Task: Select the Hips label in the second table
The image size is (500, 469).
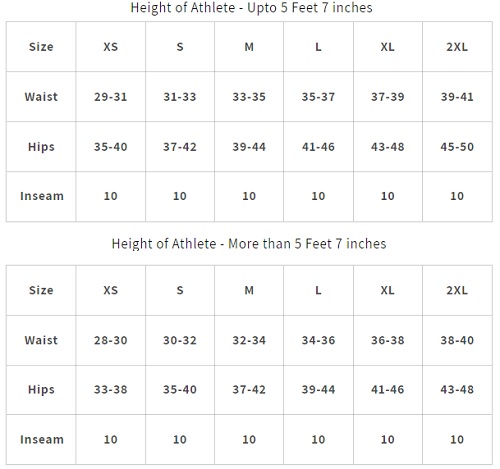Action: pos(41,390)
